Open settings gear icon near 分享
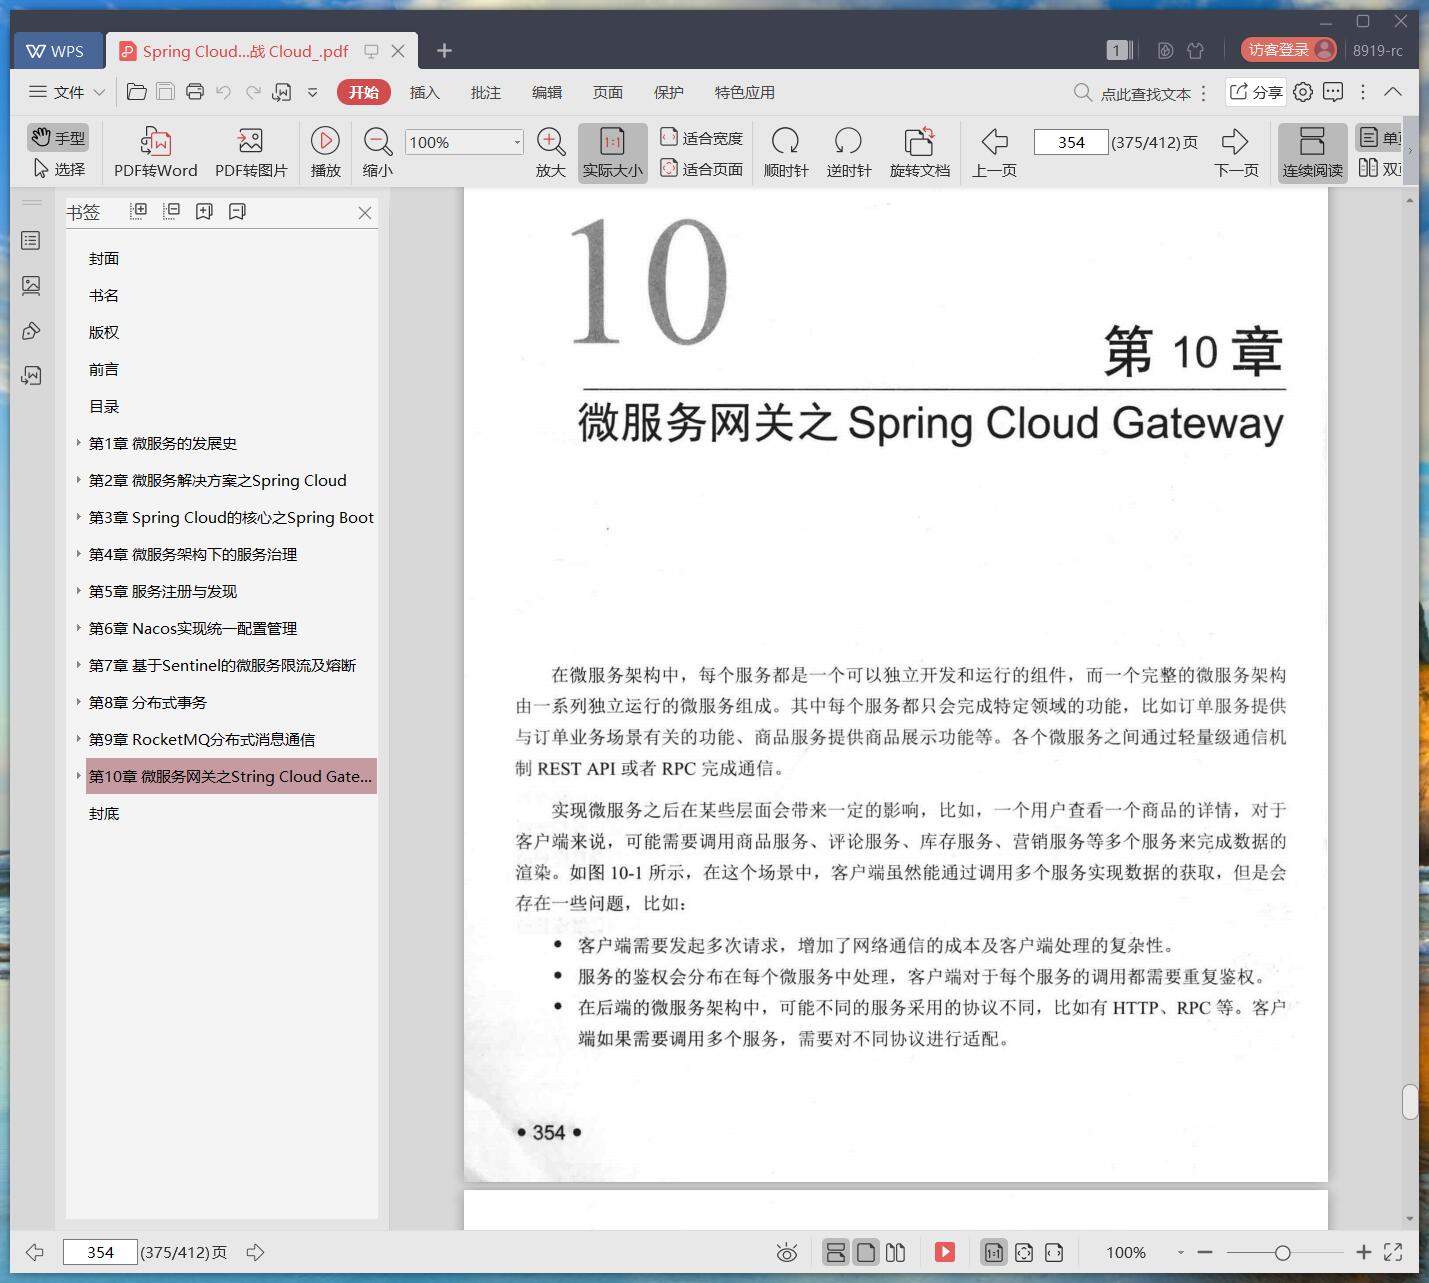Viewport: 1429px width, 1283px height. [x=1303, y=92]
